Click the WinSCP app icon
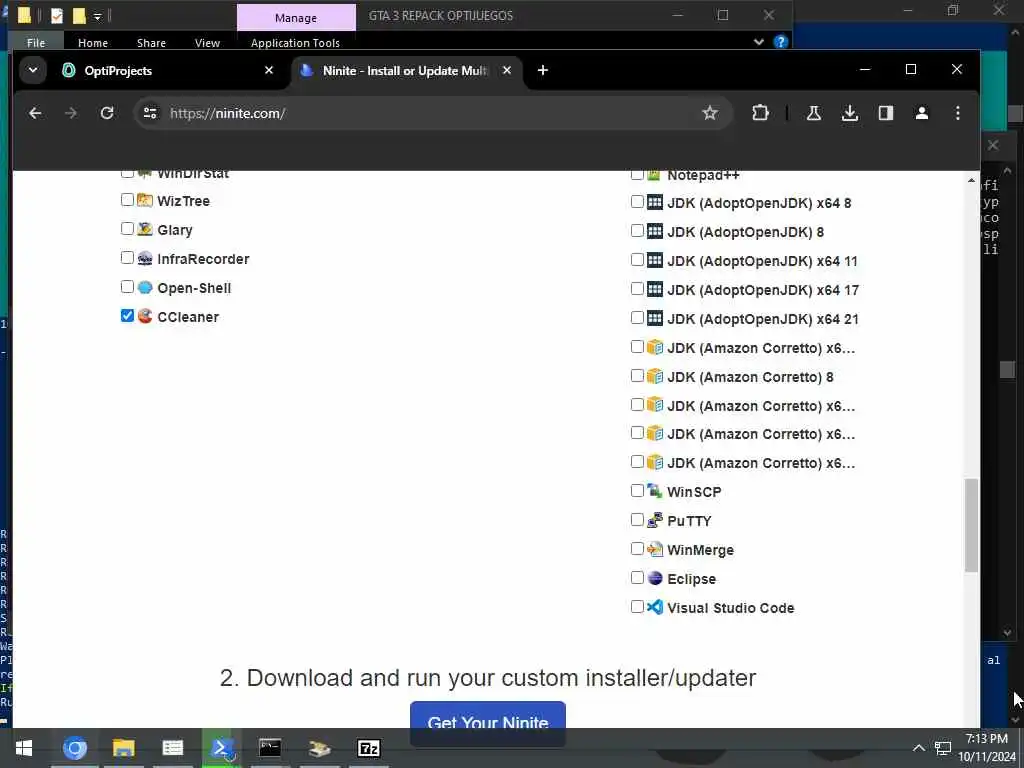This screenshot has width=1024, height=768. pos(654,490)
